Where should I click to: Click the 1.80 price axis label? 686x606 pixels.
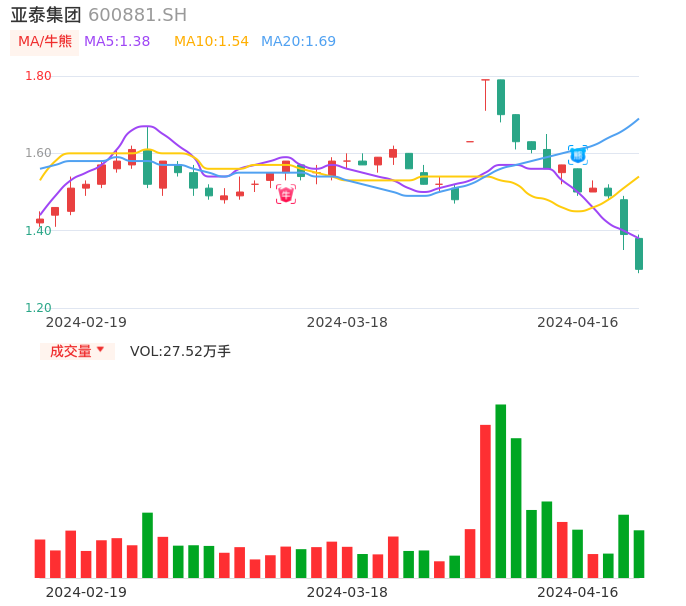click(x=38, y=76)
